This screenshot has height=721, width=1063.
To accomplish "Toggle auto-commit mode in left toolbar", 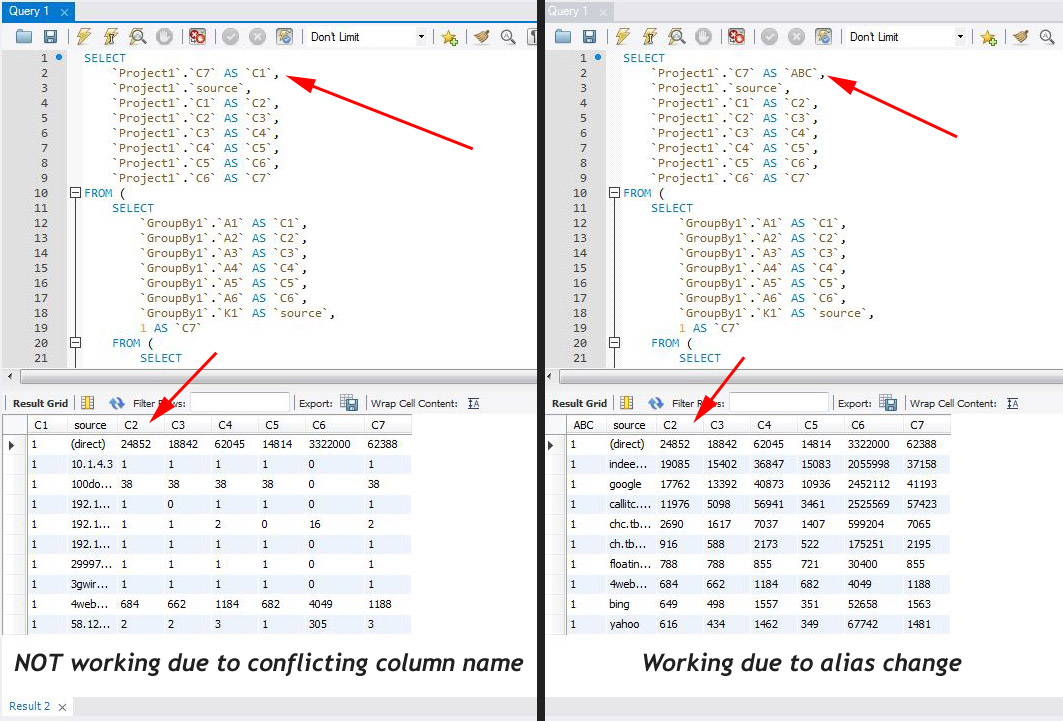I will pyautogui.click(x=285, y=37).
